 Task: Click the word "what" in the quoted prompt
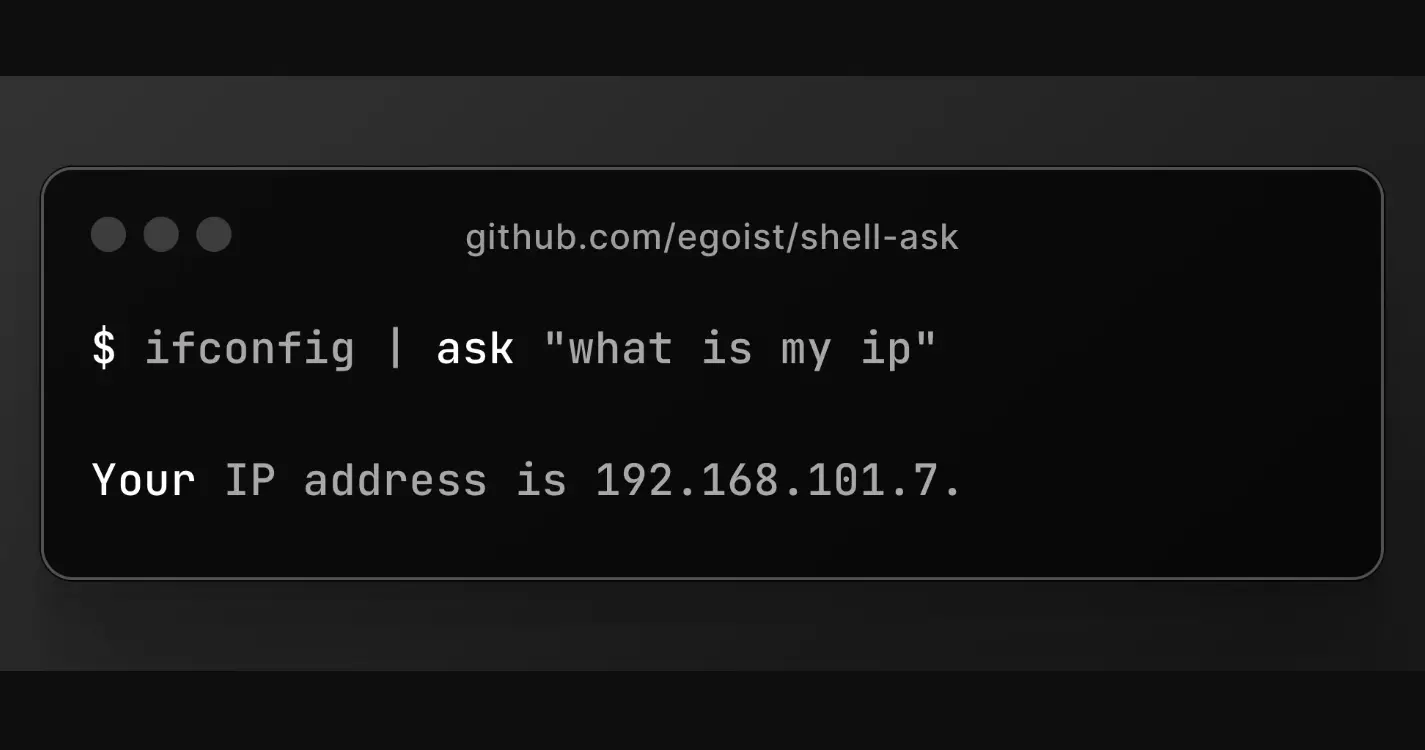click(x=620, y=349)
